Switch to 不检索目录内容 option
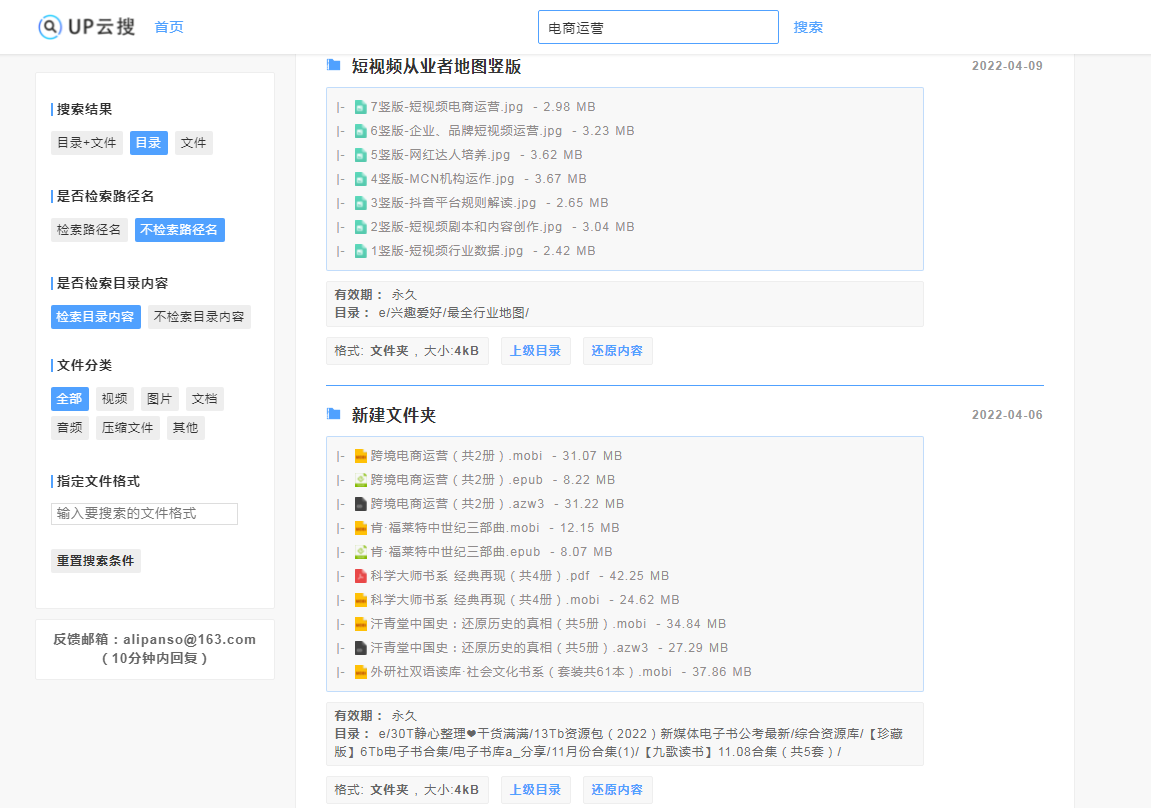 pos(199,317)
